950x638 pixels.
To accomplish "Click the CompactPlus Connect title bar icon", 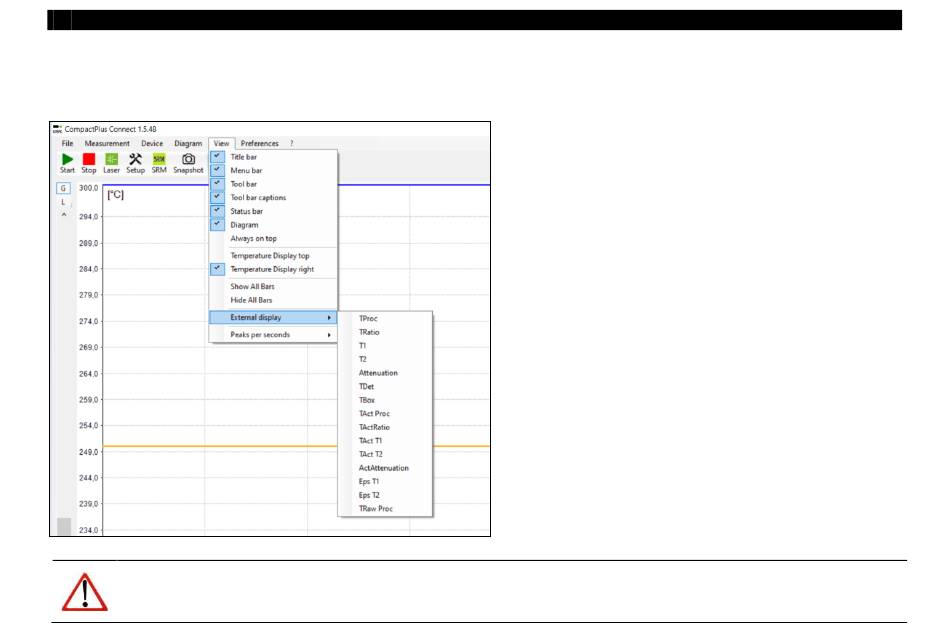I will coord(57,129).
